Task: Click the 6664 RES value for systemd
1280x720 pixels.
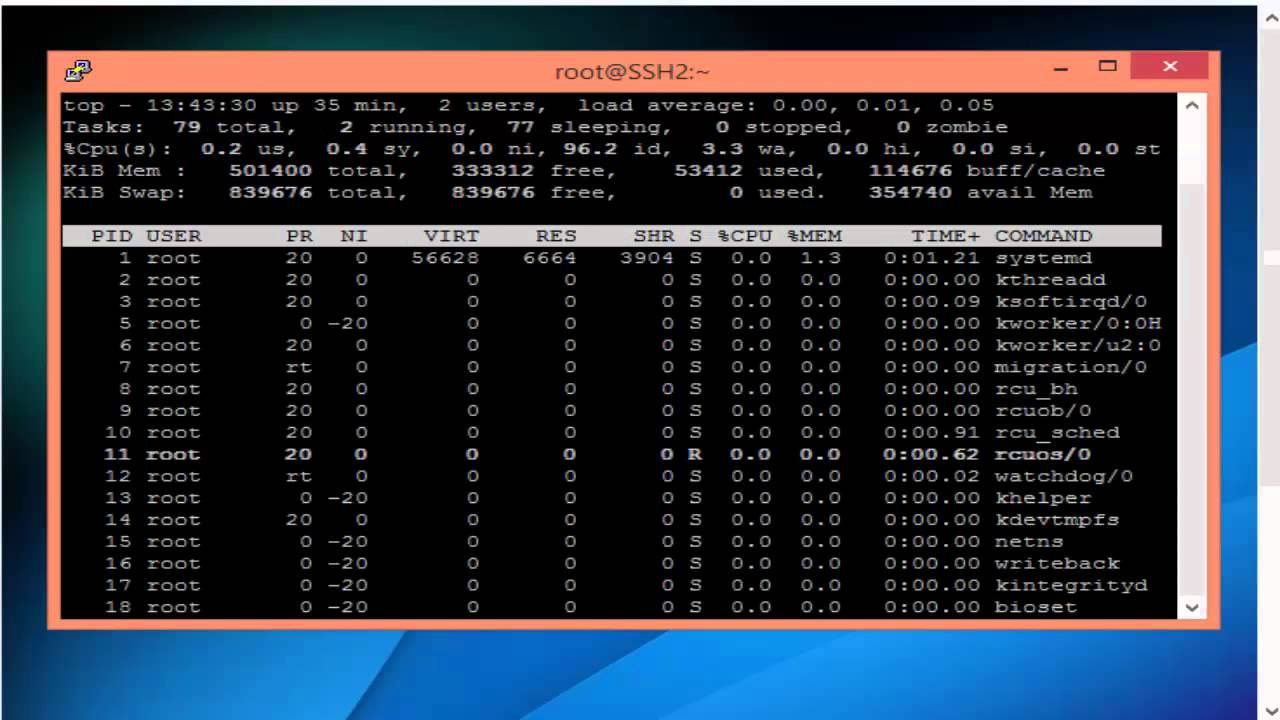Action: pyautogui.click(x=550, y=258)
